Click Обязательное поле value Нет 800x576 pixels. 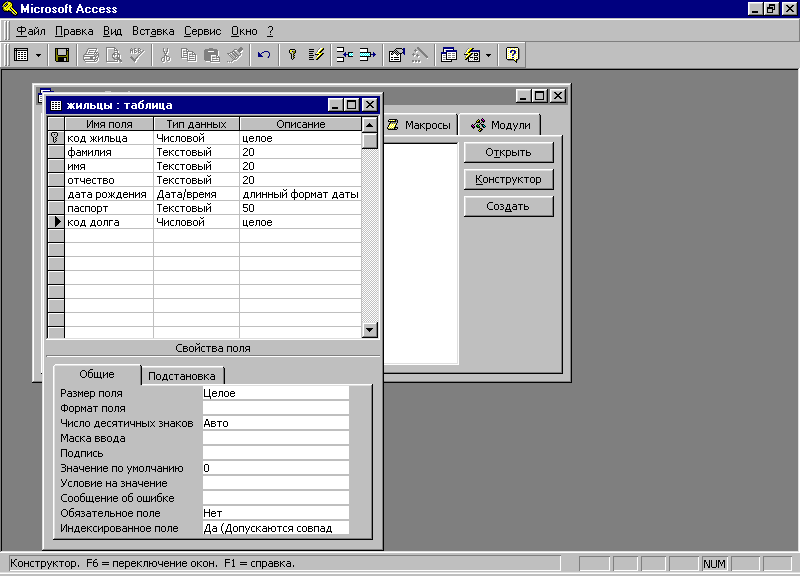click(276, 513)
